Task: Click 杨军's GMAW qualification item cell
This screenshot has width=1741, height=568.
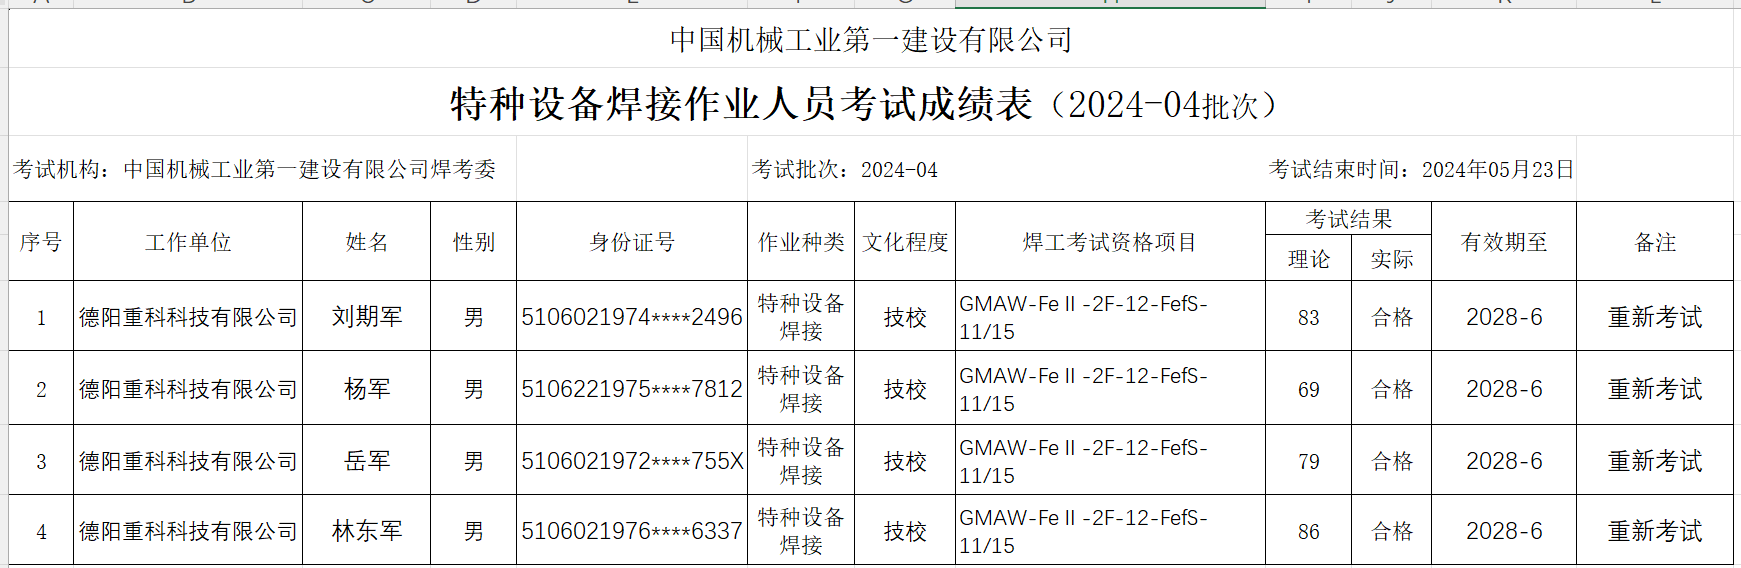Action: click(1110, 388)
